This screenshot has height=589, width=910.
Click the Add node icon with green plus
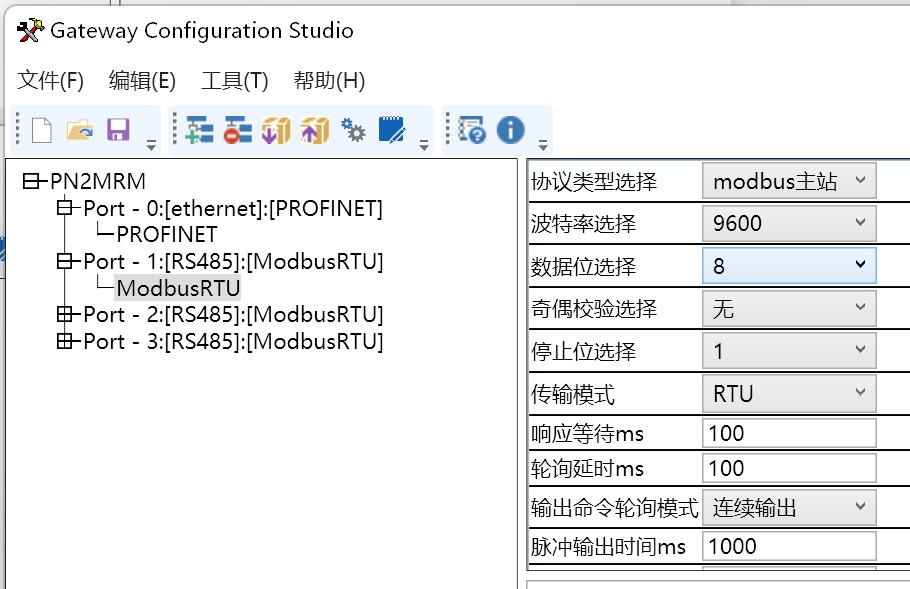pos(199,130)
